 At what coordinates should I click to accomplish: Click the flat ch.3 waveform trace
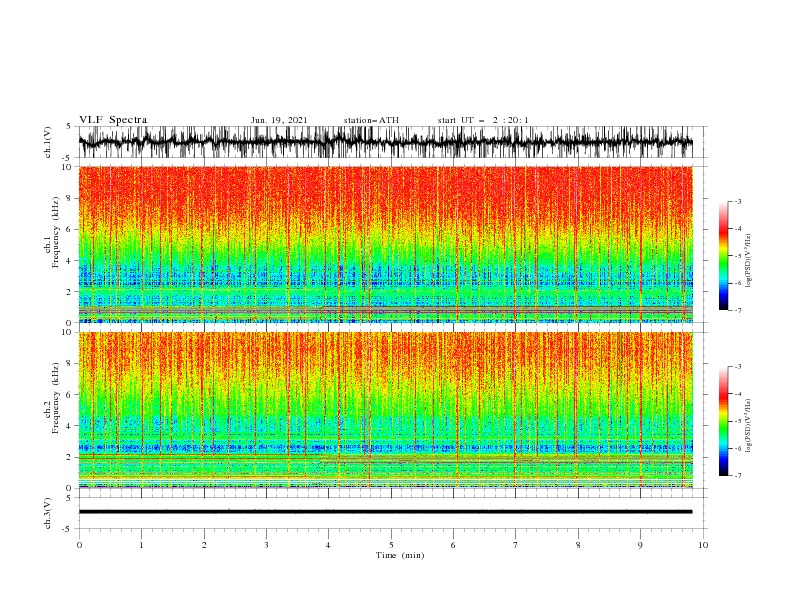coord(385,512)
